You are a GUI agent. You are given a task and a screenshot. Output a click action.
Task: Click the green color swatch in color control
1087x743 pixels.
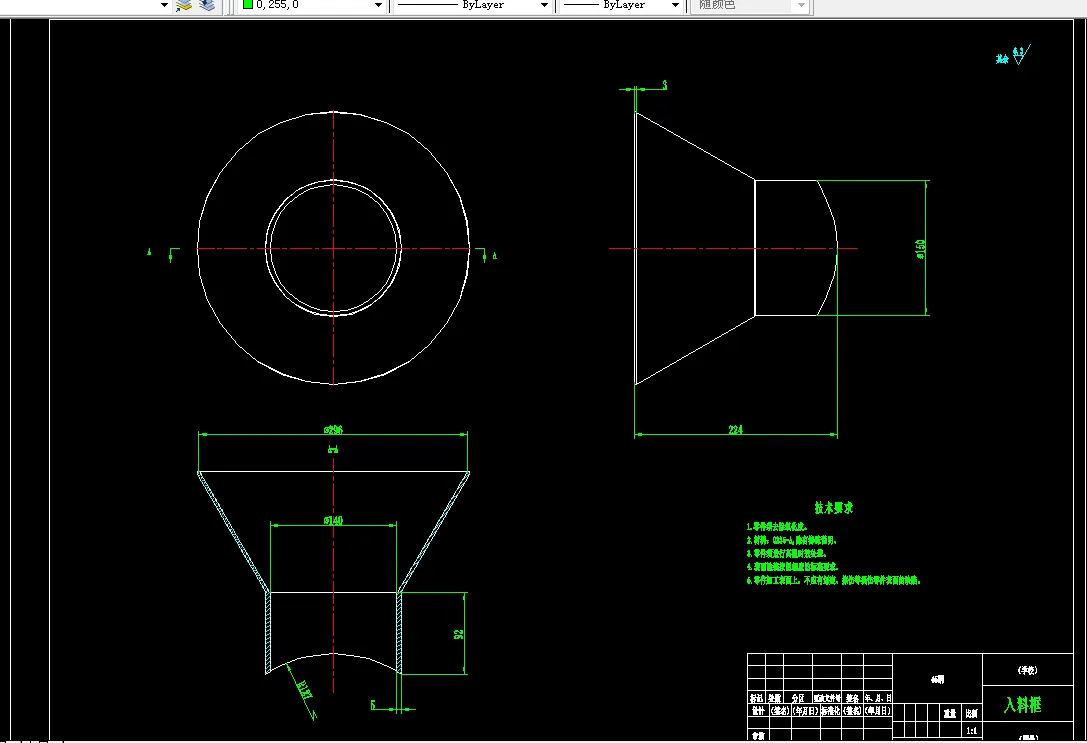[247, 4]
